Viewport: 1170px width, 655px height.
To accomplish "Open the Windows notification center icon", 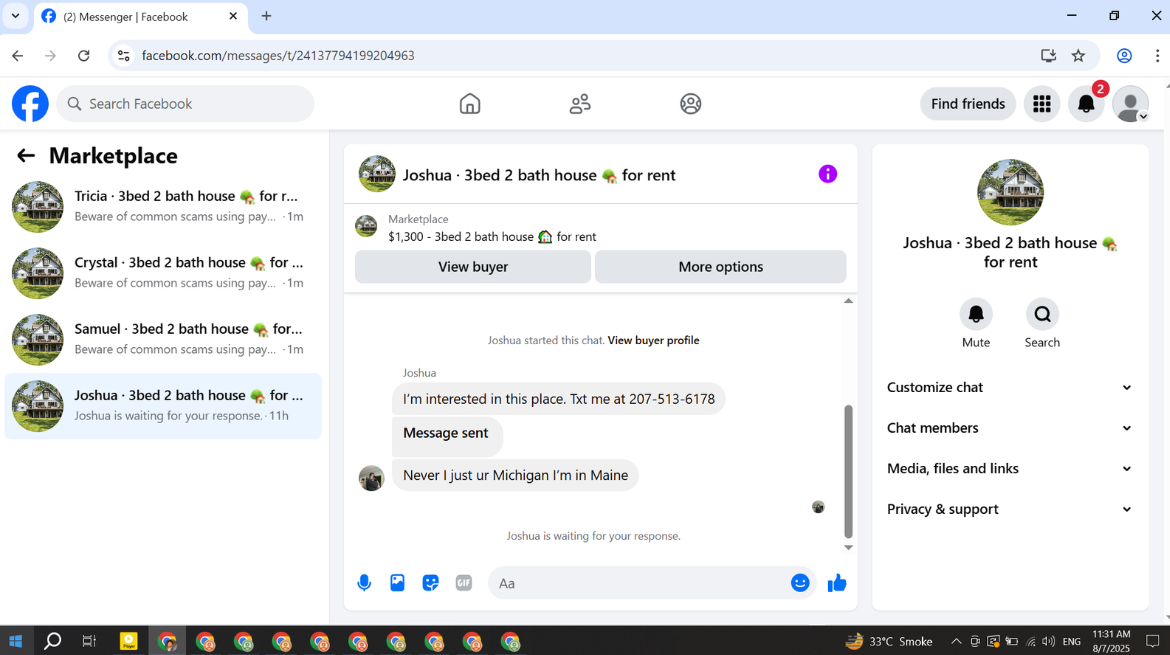I will [x=1153, y=641].
